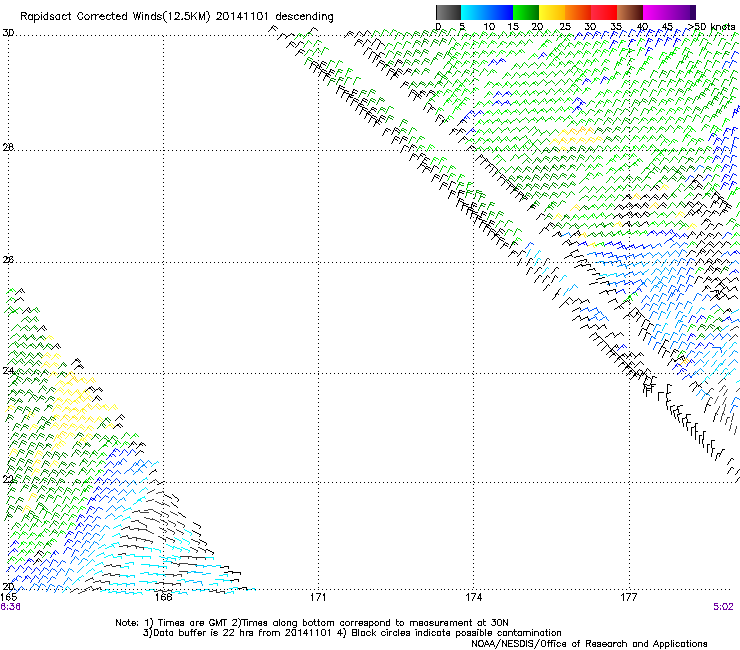Click the '25' label under the color bar
The width and height of the screenshot is (740, 650).
tap(565, 26)
